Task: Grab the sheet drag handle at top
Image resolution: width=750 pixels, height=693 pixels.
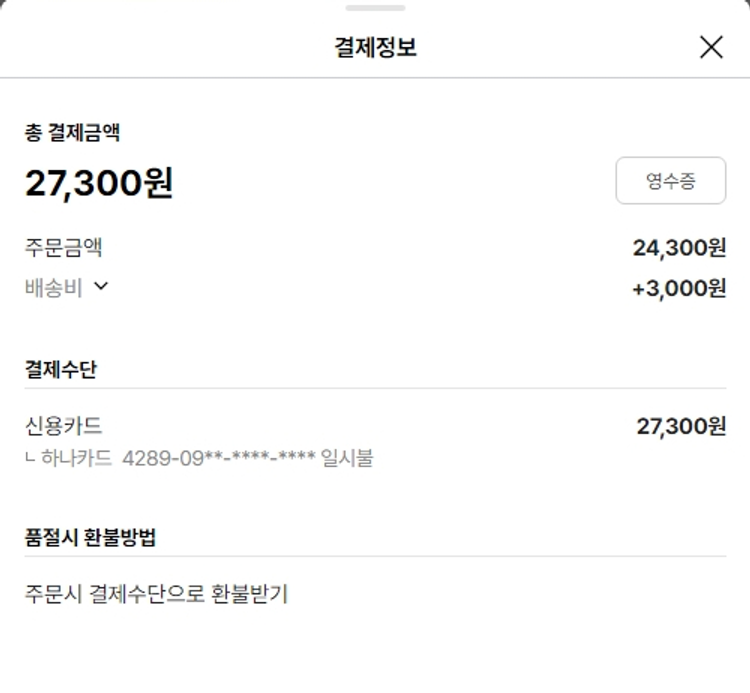Action: coord(375,8)
